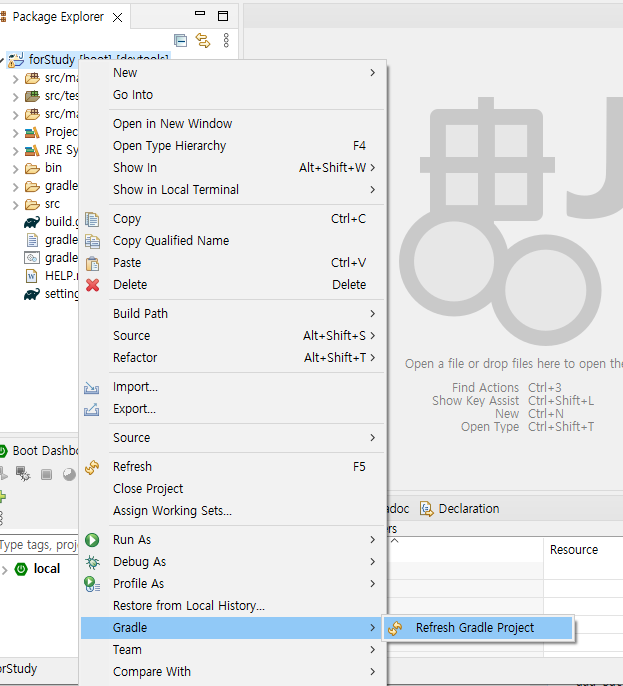Click the bin folder icon
This screenshot has height=686, width=623.
click(x=32, y=168)
